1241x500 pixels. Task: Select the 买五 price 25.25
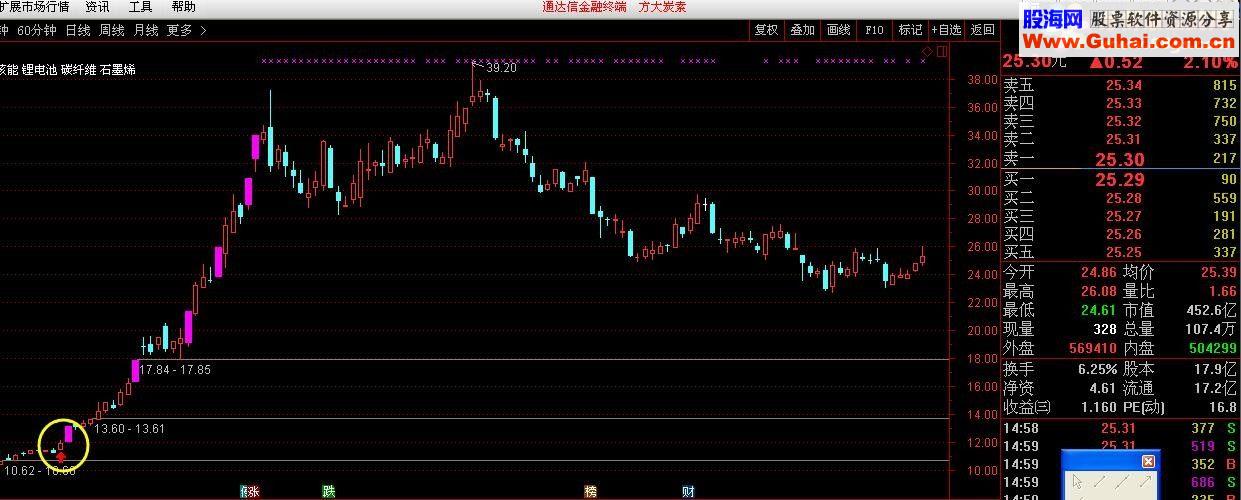1123,253
